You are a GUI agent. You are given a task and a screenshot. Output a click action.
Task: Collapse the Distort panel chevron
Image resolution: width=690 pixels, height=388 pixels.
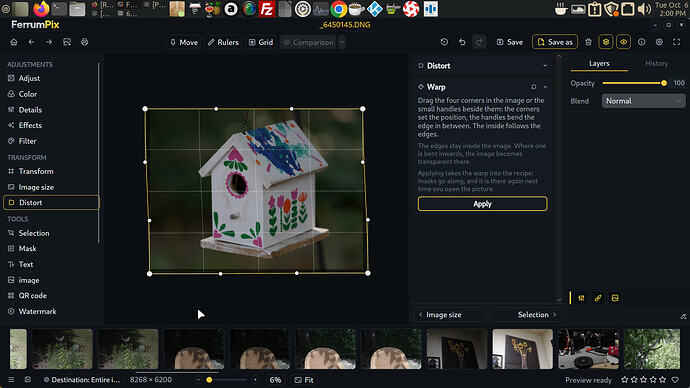point(545,66)
